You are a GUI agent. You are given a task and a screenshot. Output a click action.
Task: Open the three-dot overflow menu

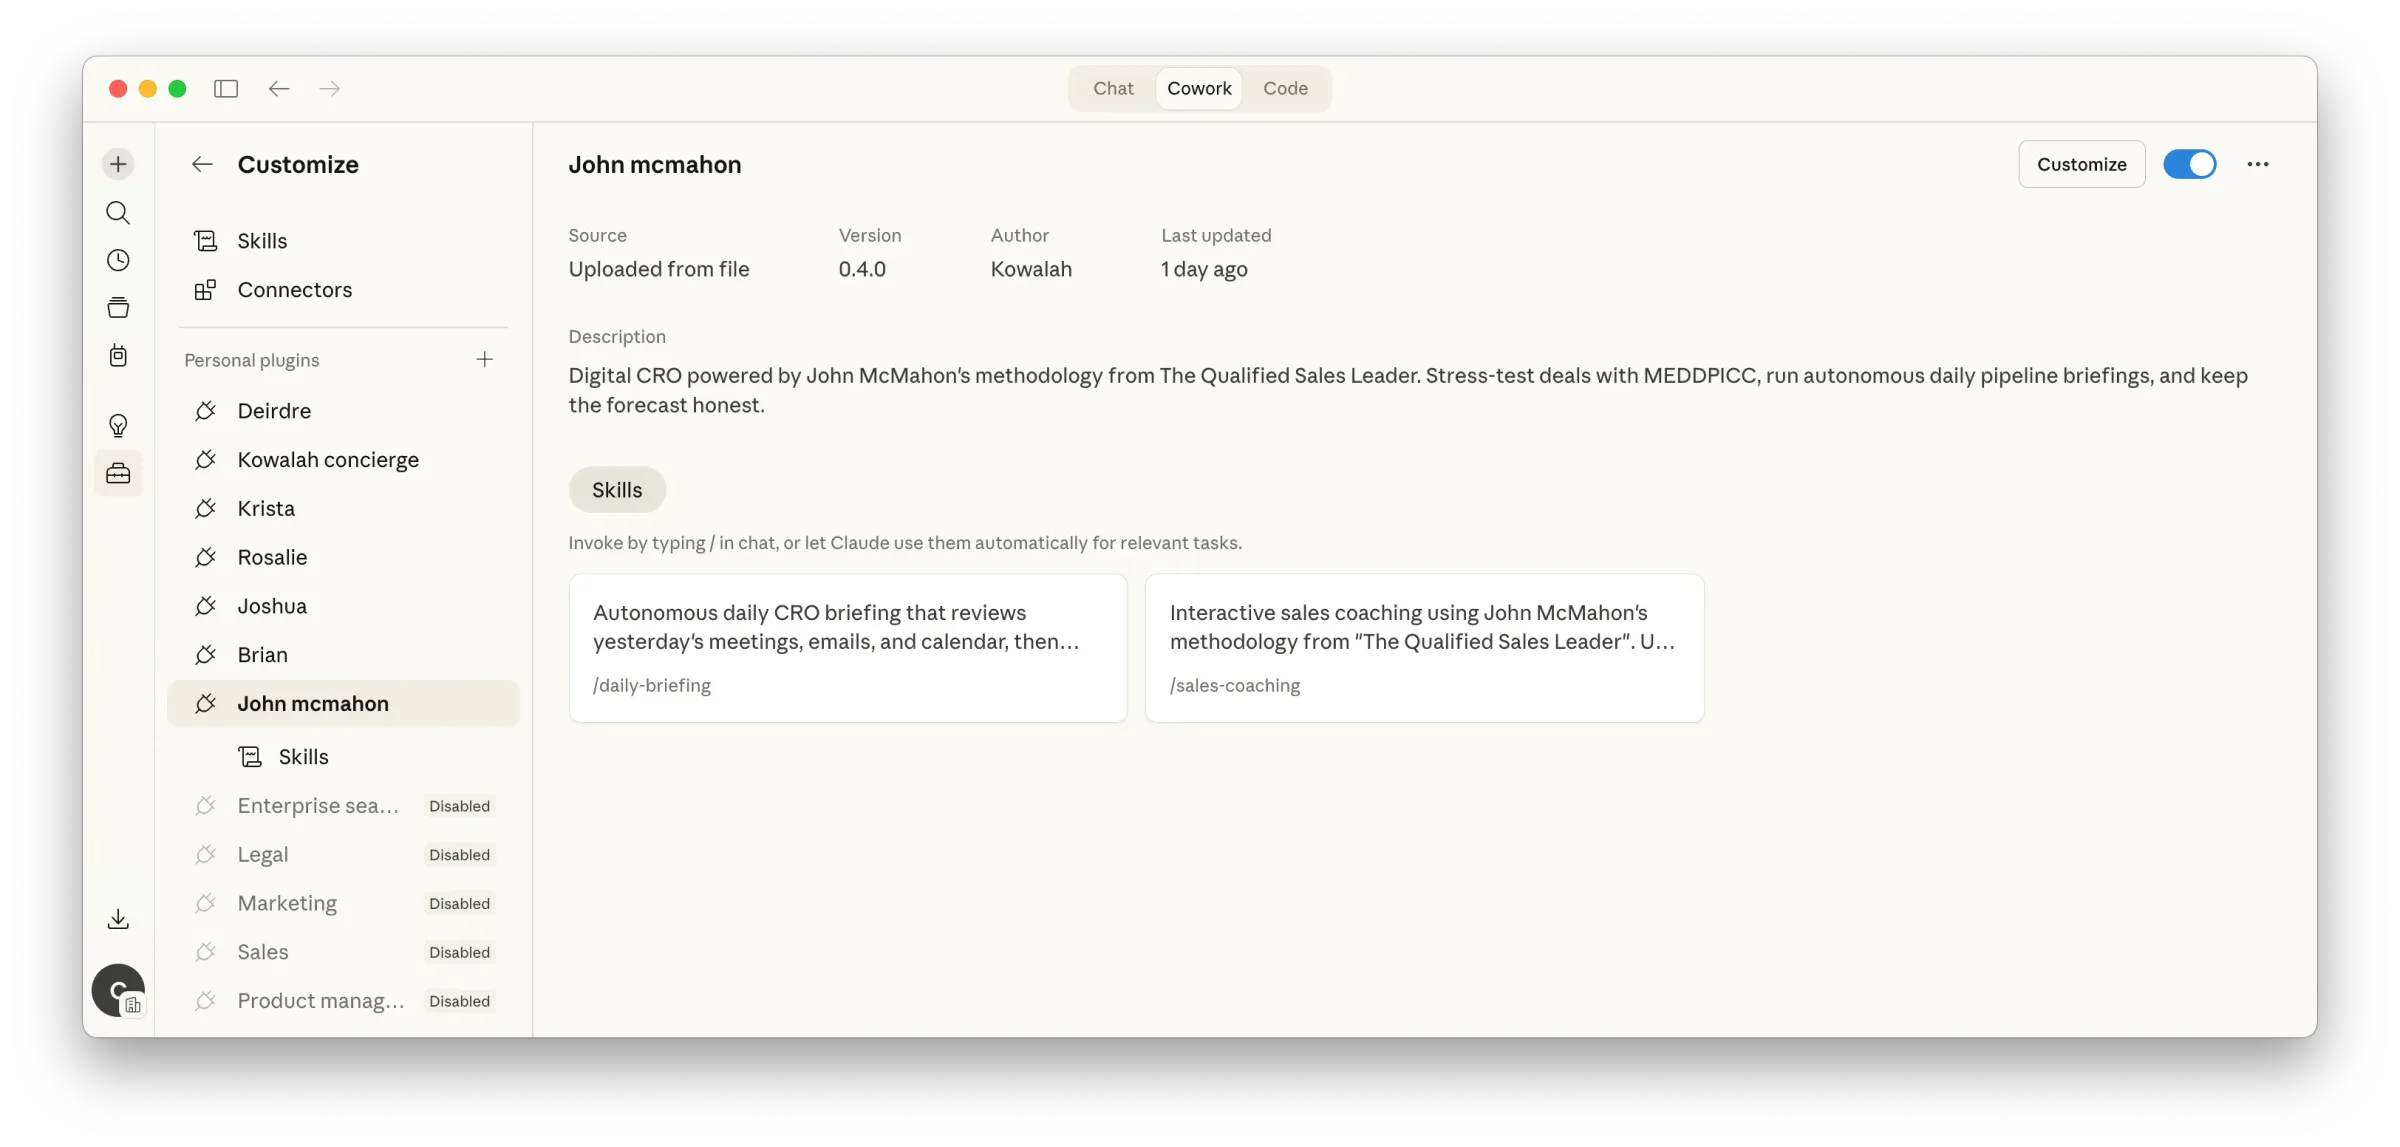click(2257, 164)
